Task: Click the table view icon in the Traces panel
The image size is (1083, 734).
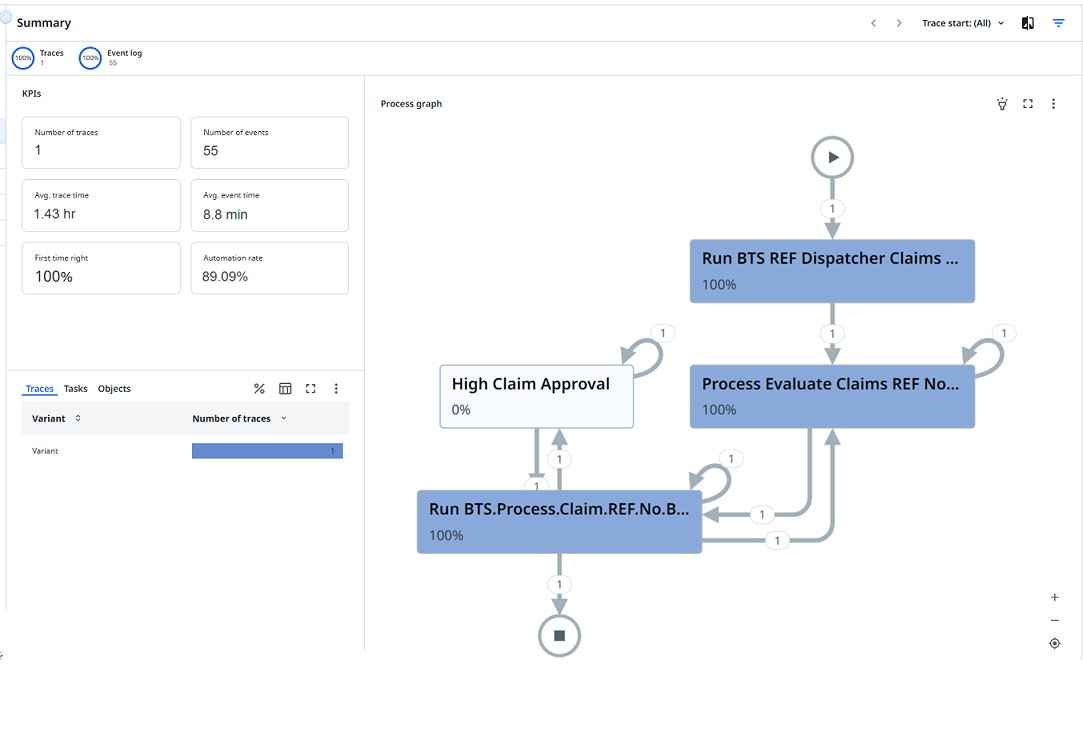Action: (x=285, y=389)
